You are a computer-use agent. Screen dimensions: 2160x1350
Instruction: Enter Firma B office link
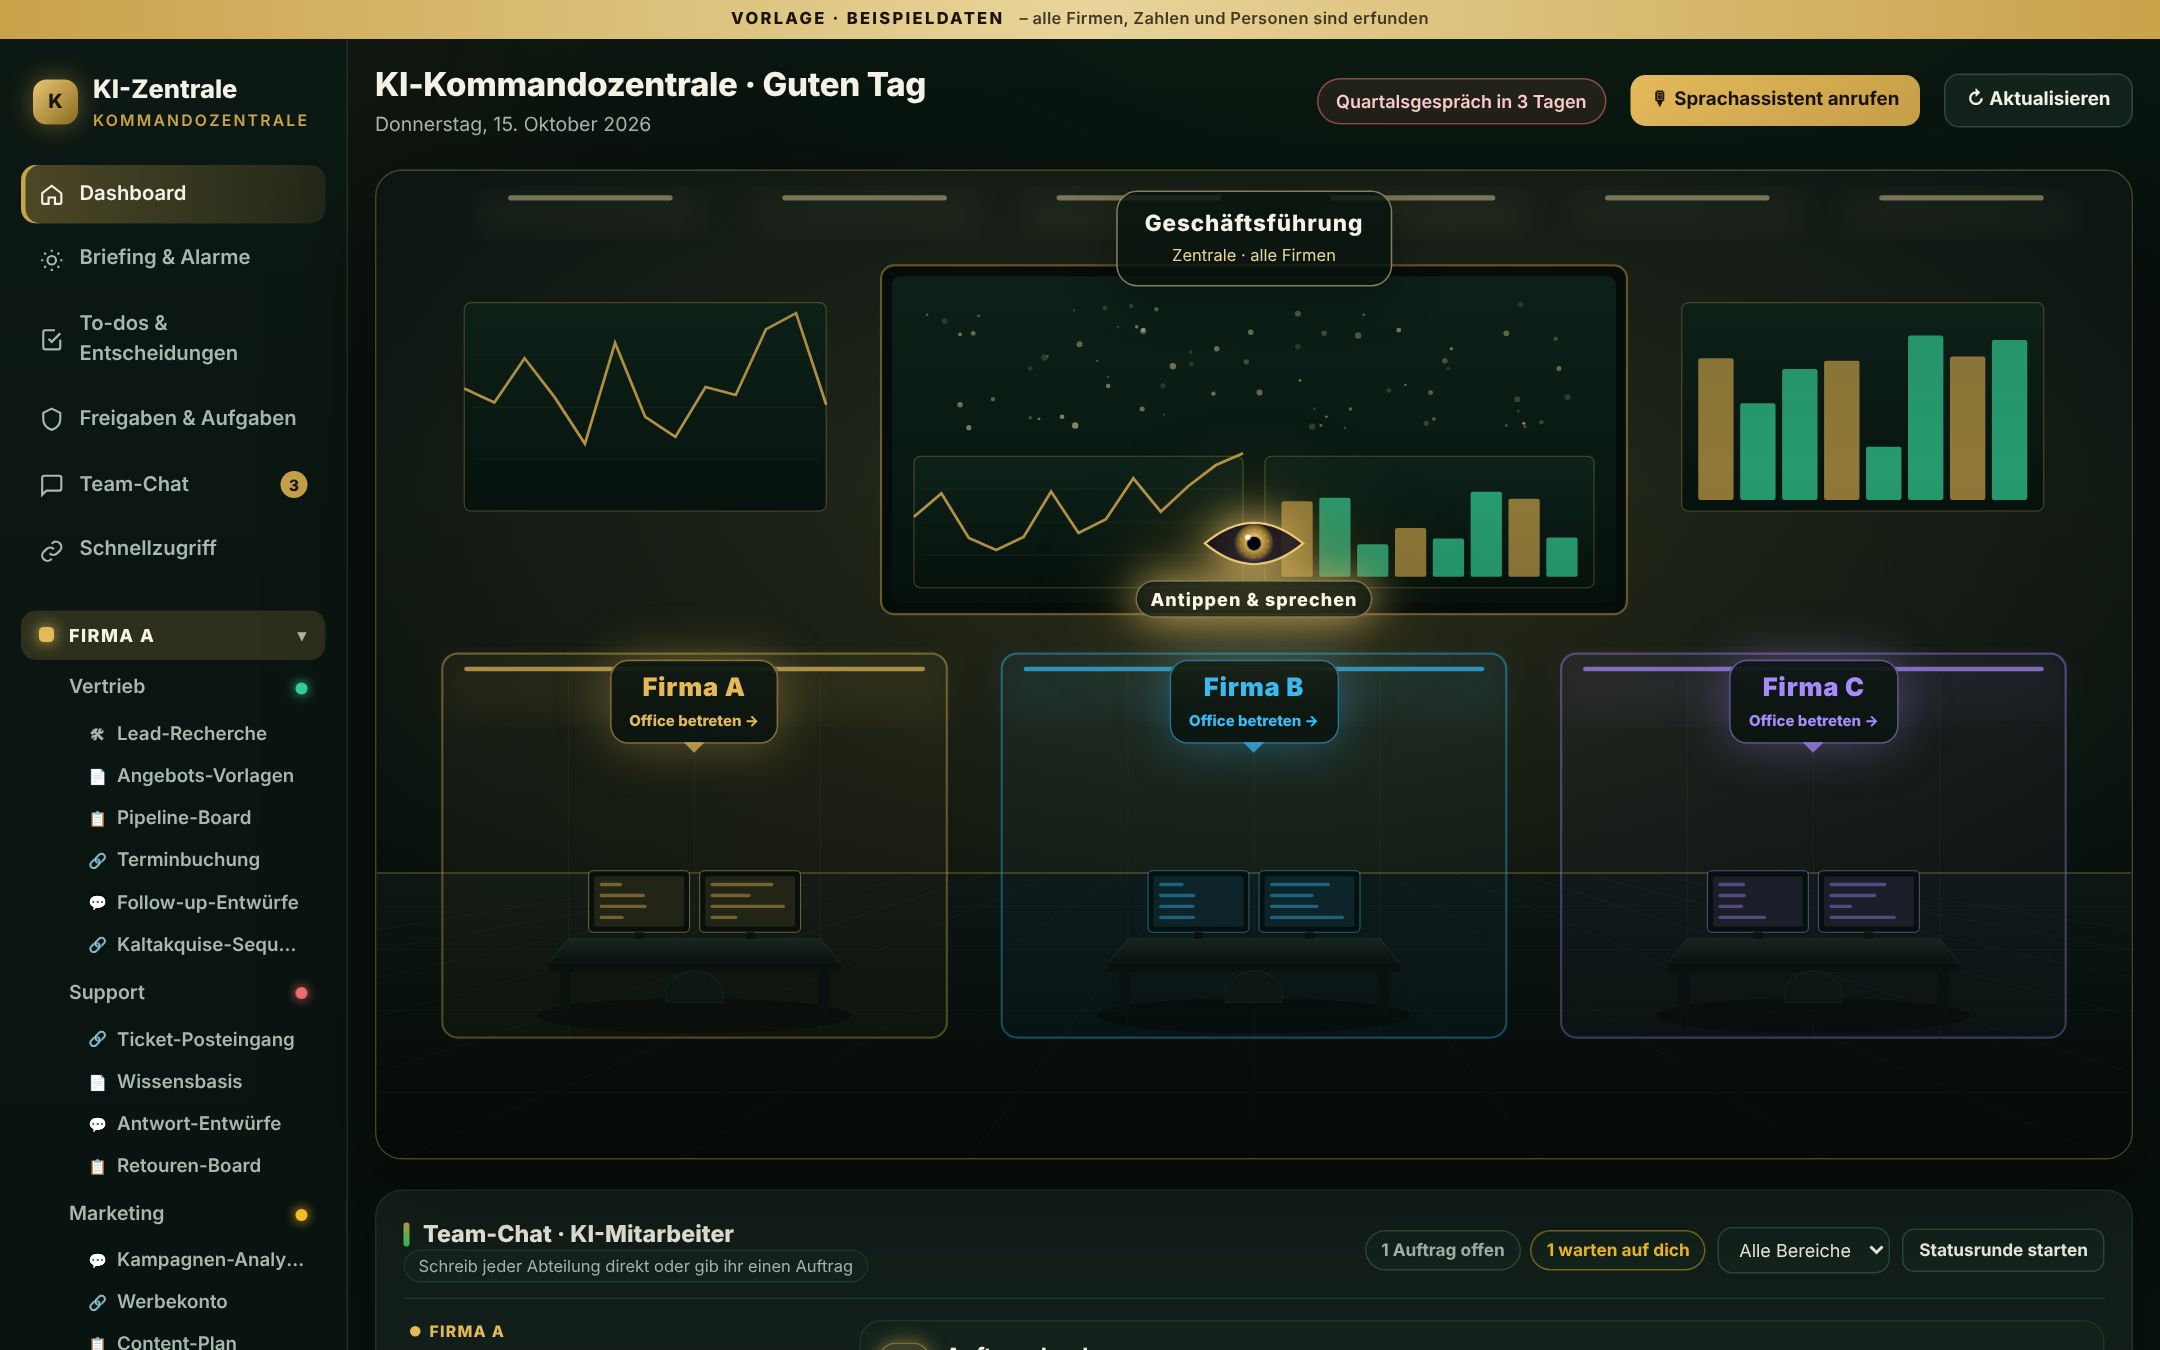point(1253,721)
